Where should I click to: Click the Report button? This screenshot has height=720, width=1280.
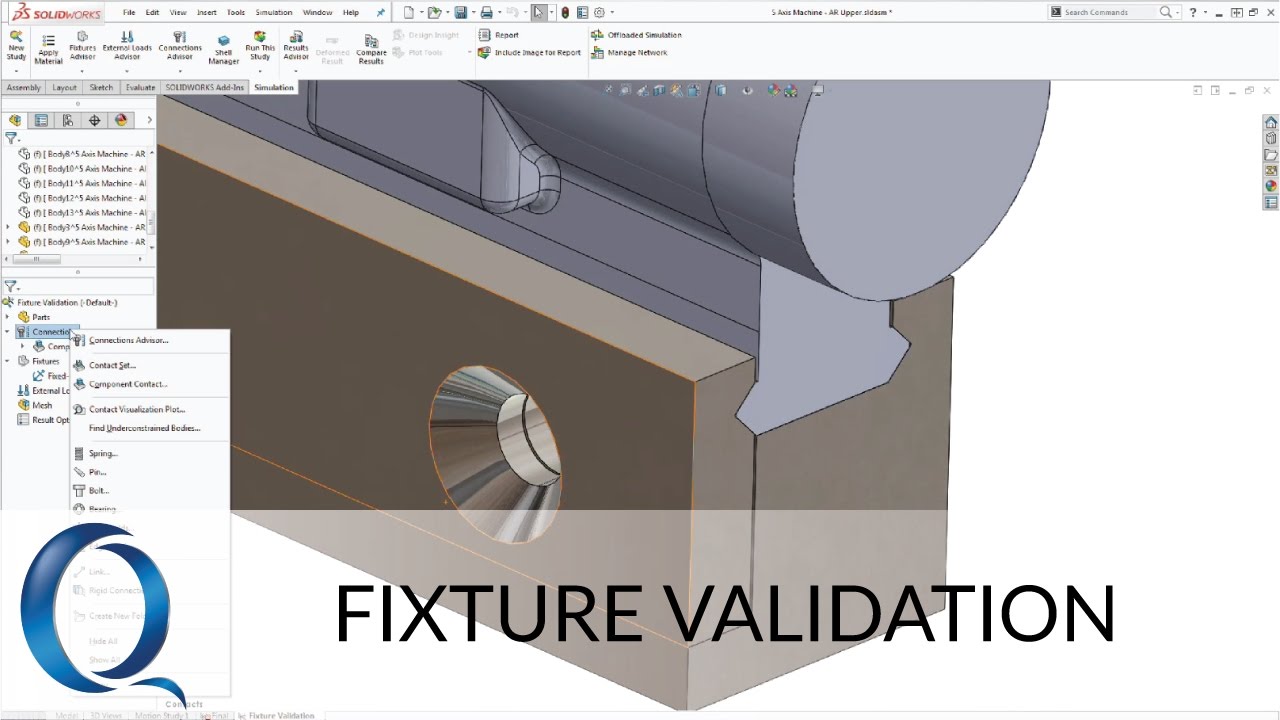[x=498, y=35]
